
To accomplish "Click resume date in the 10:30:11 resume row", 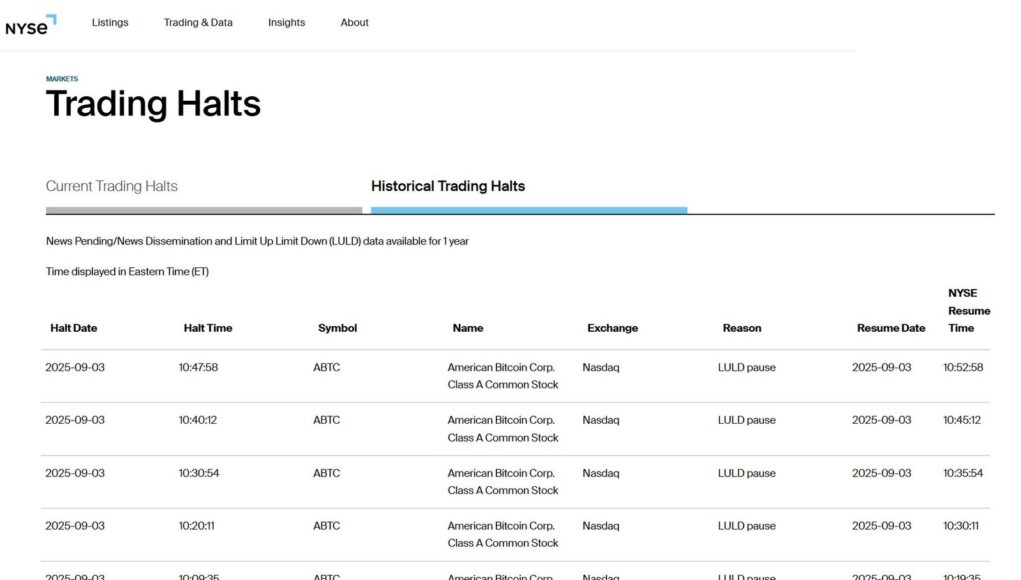I will click(x=882, y=526).
